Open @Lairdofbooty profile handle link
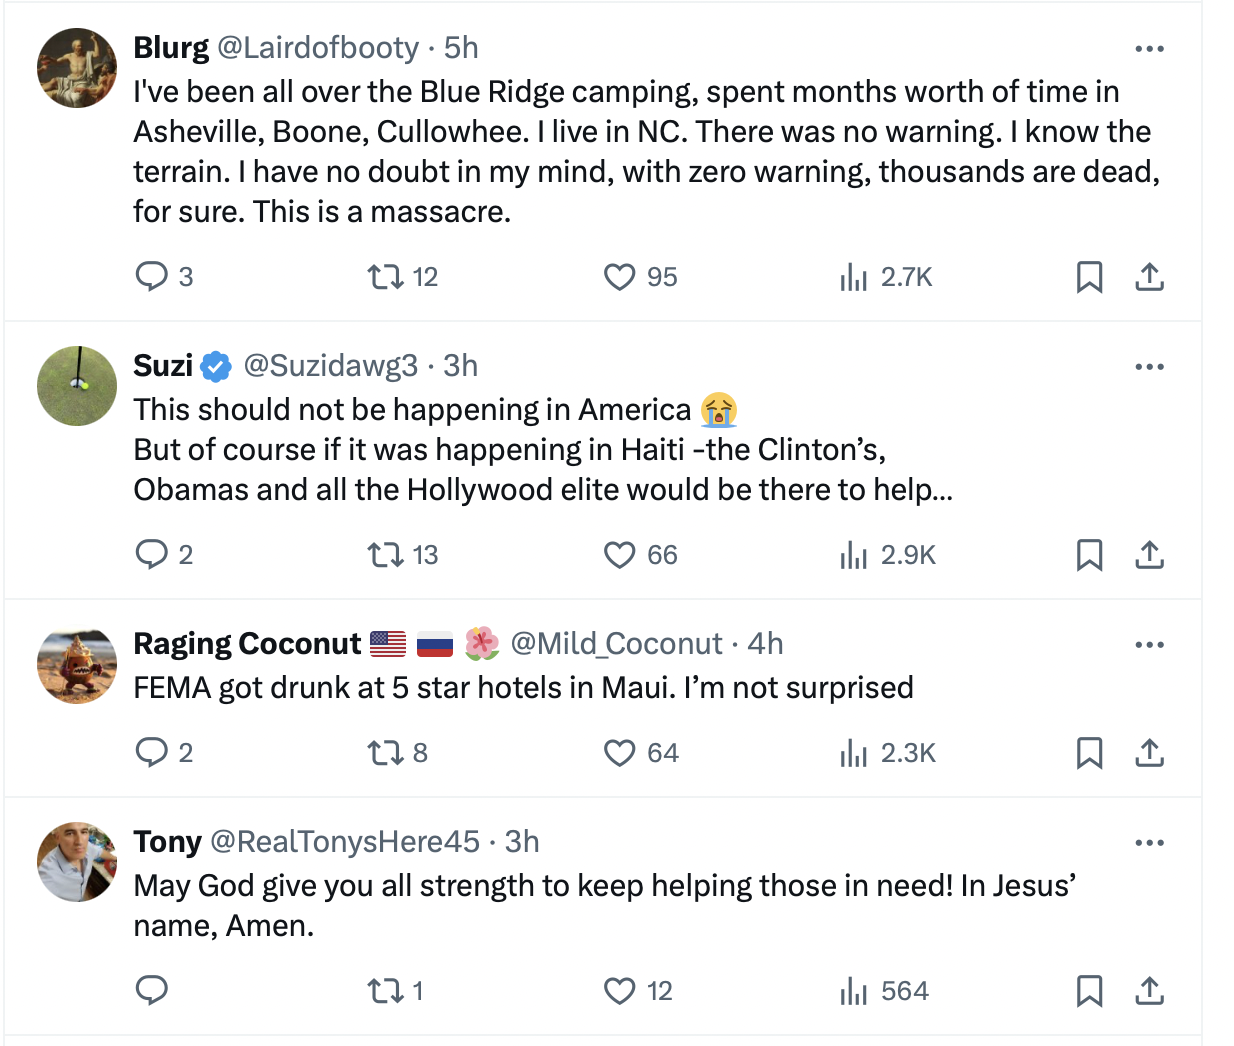Screen dimensions: 1234x1046 [x=318, y=48]
